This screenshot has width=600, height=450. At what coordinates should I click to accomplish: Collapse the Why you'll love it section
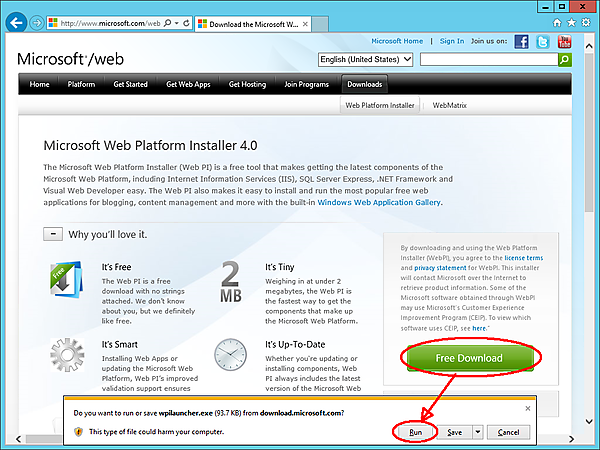(53, 234)
